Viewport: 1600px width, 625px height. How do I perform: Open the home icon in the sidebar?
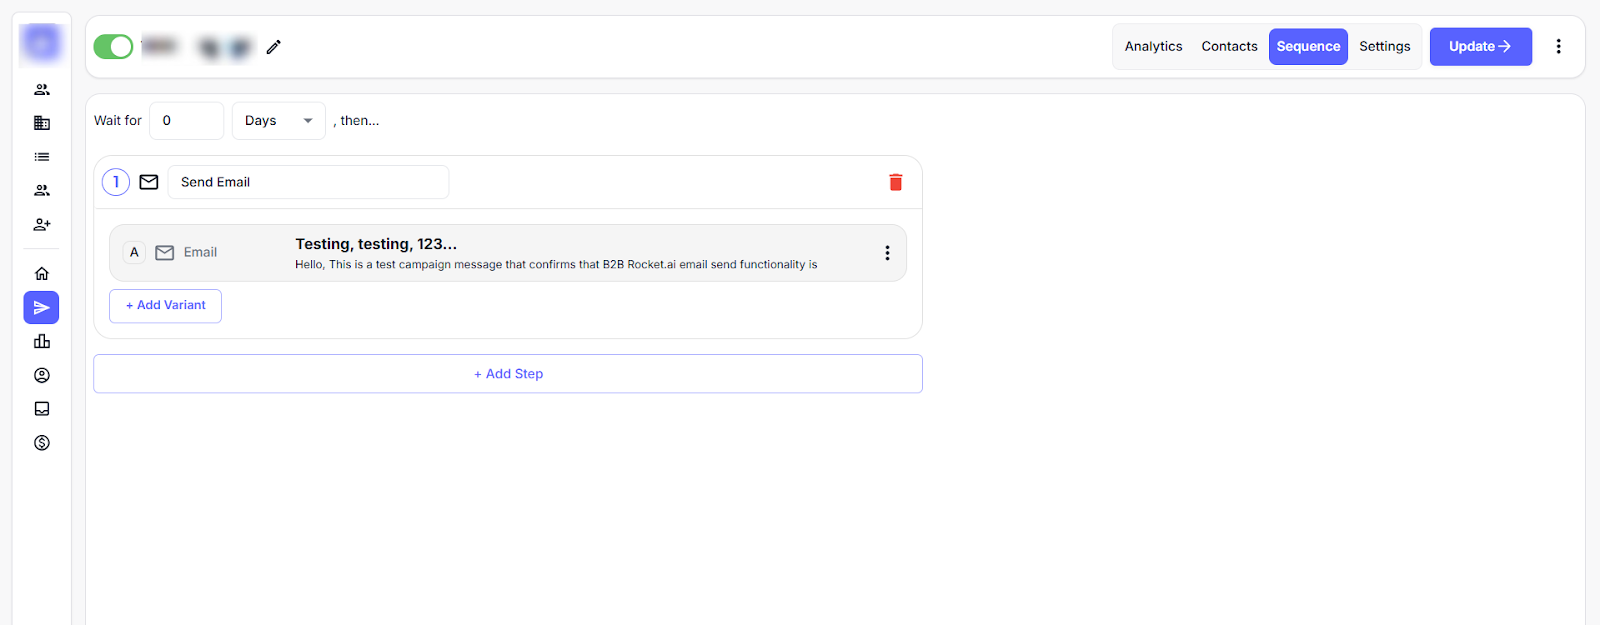point(42,274)
